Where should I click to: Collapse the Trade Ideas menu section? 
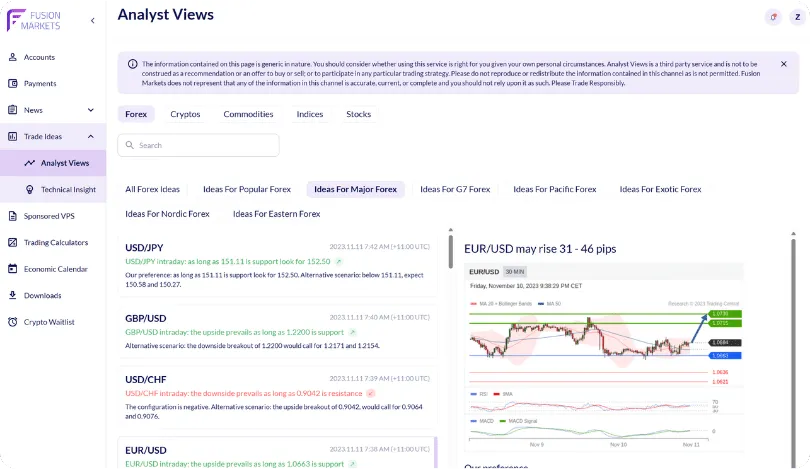(x=90, y=136)
